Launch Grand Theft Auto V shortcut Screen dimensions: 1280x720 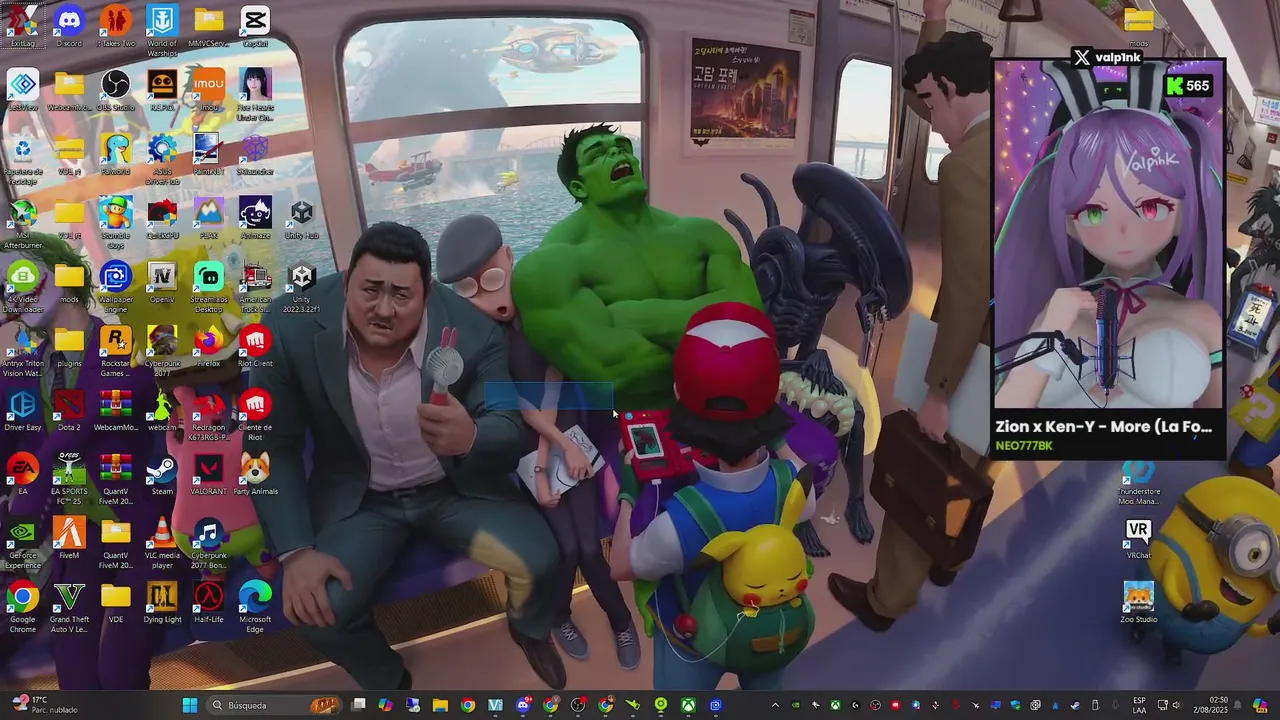69,608
